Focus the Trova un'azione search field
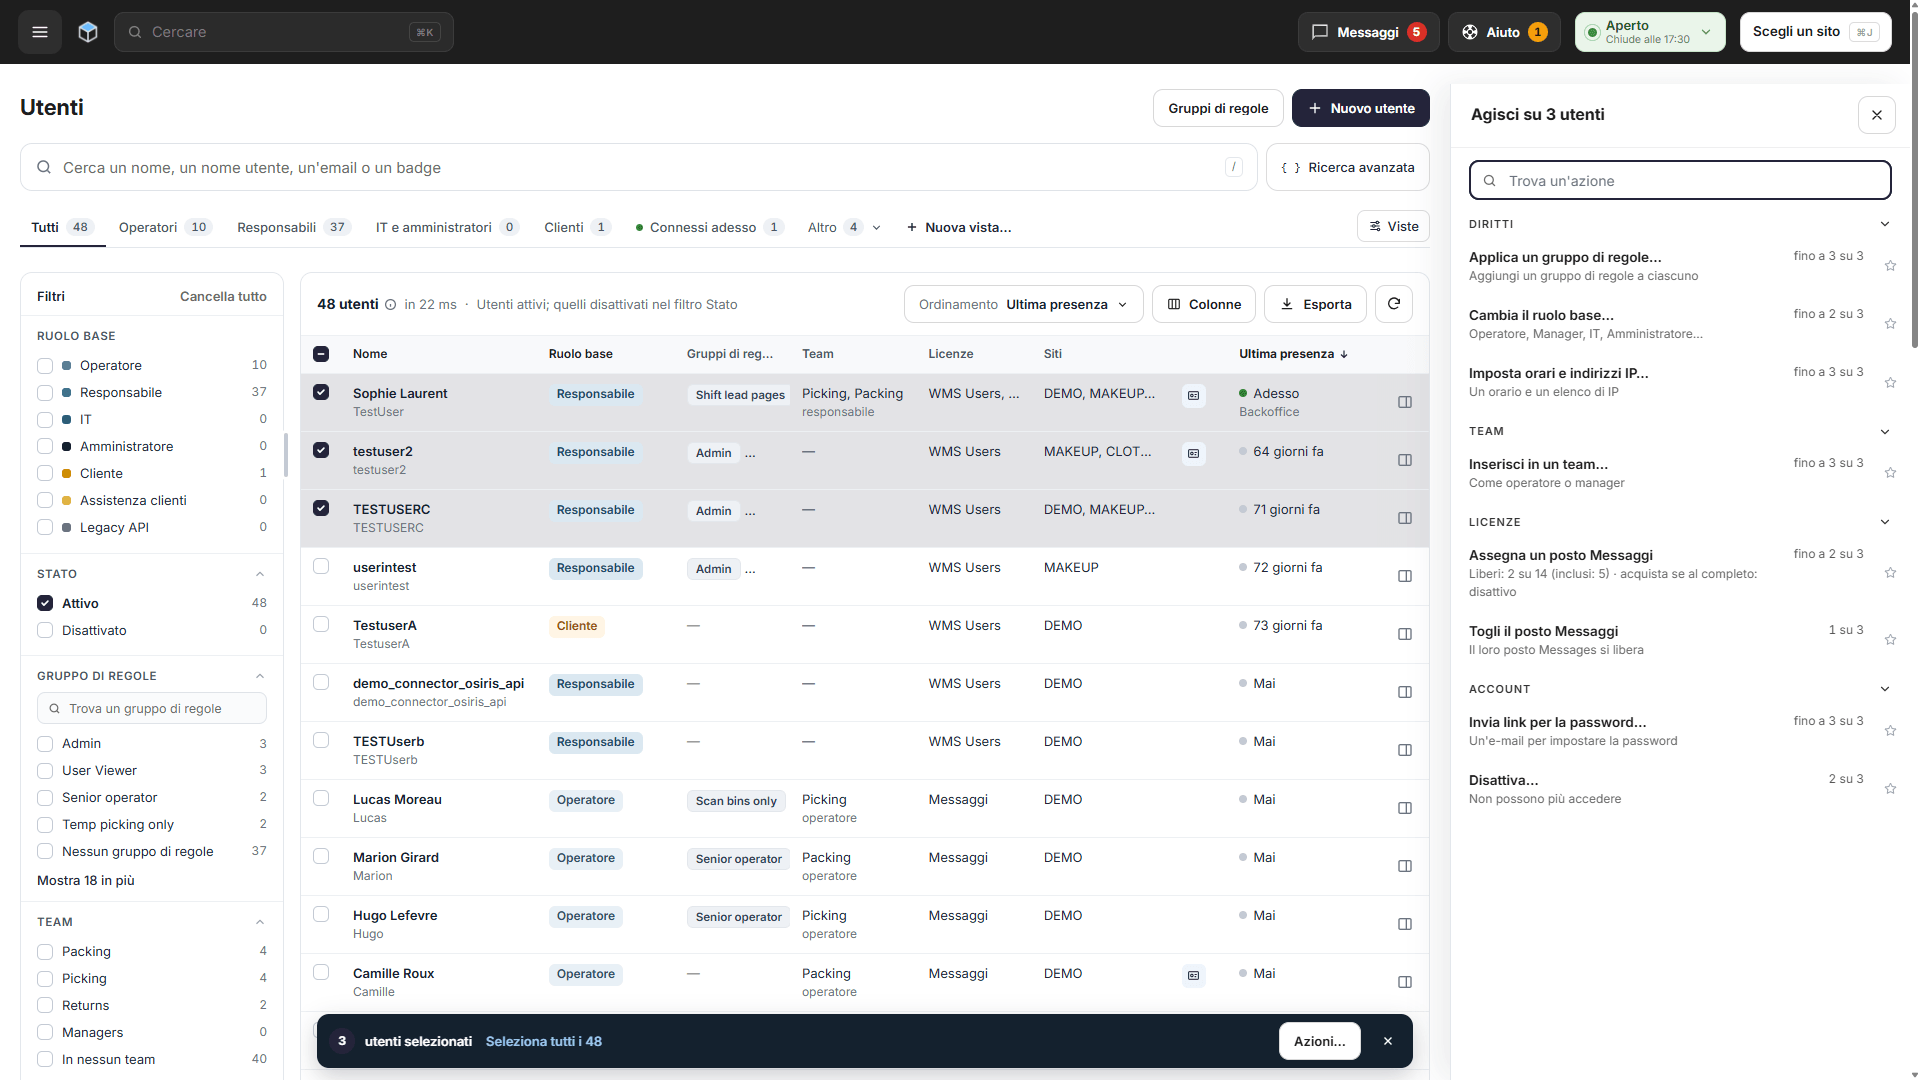Image resolution: width=1920 pixels, height=1080 pixels. (1680, 181)
